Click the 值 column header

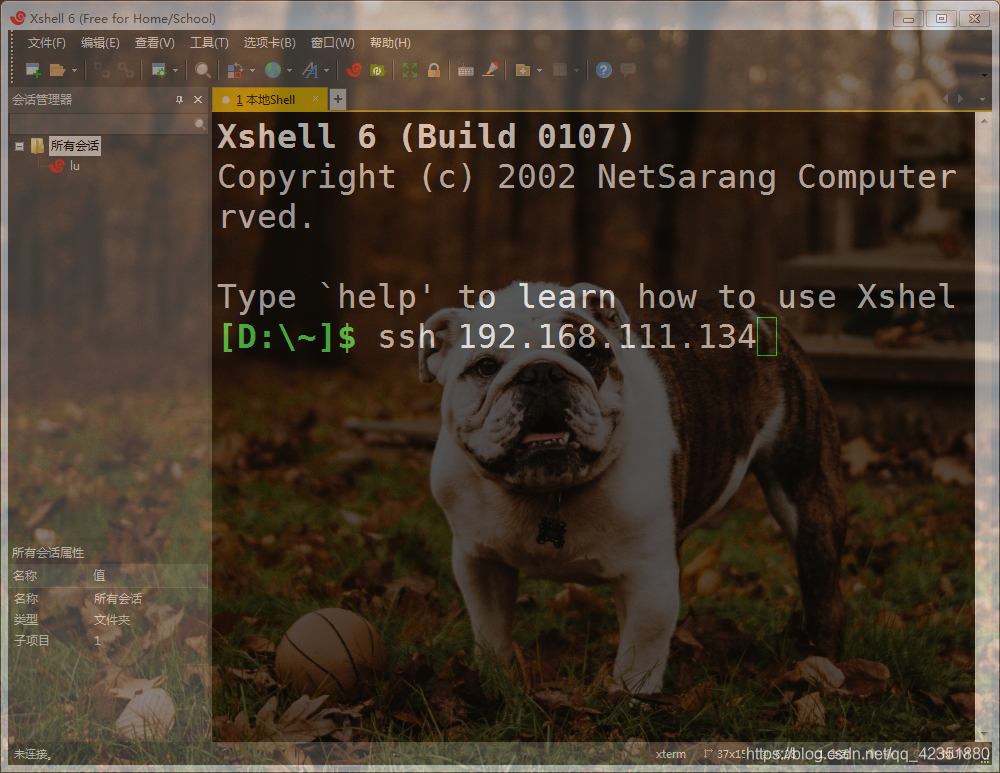pos(99,576)
